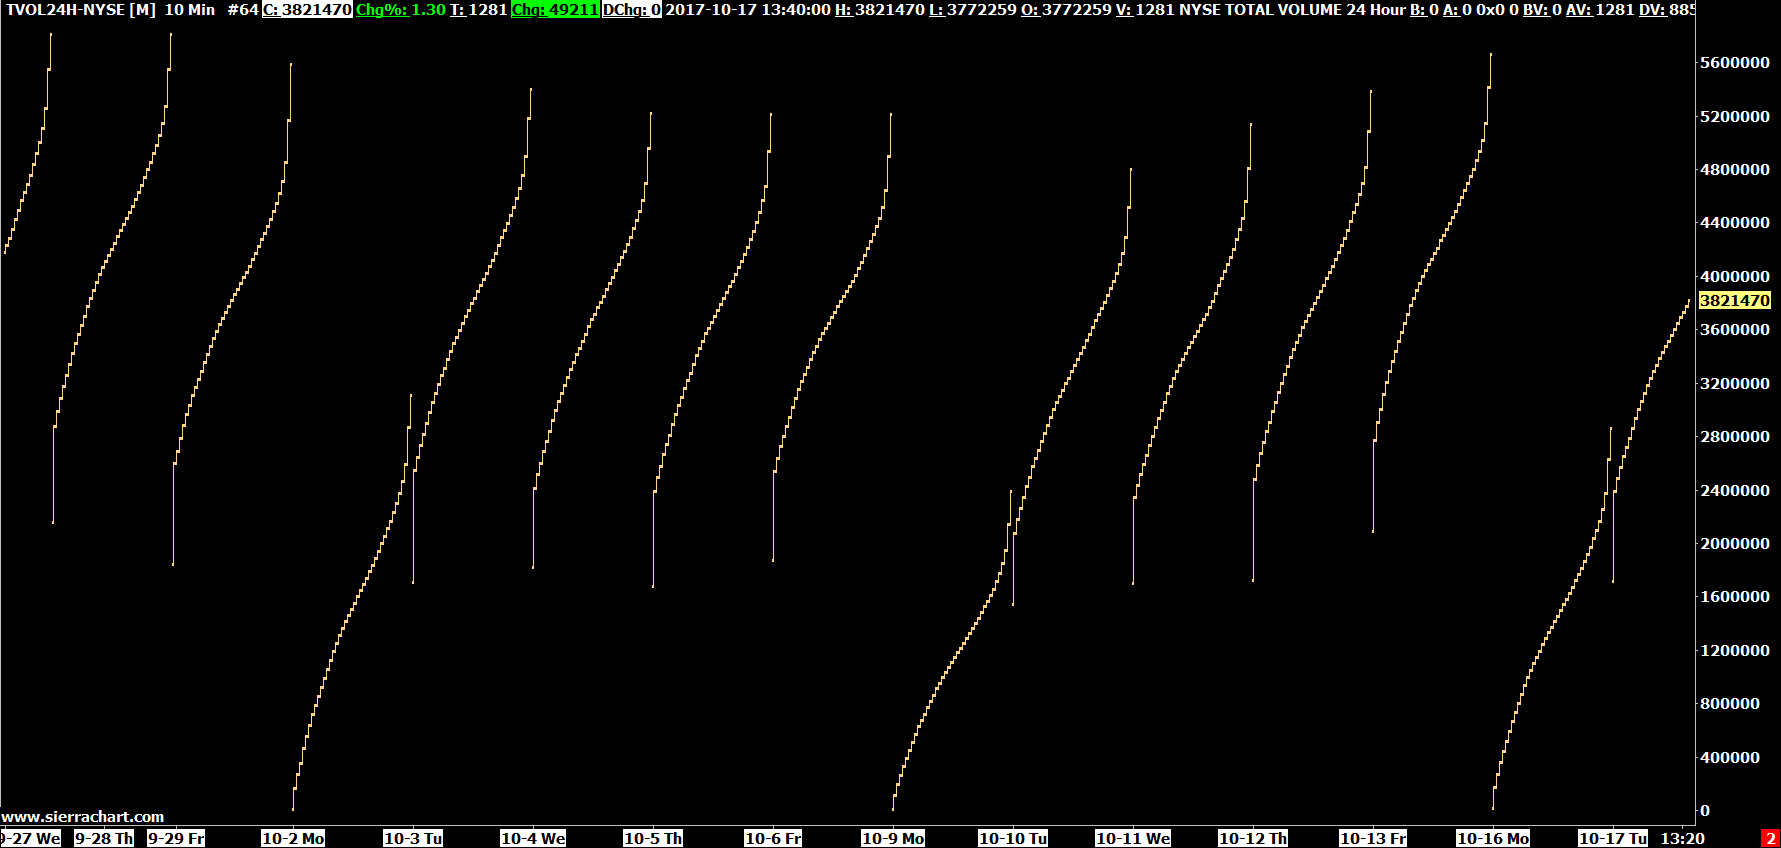Image resolution: width=1781 pixels, height=848 pixels.
Task: Click the 2400000 scale value
Action: coord(1735,490)
